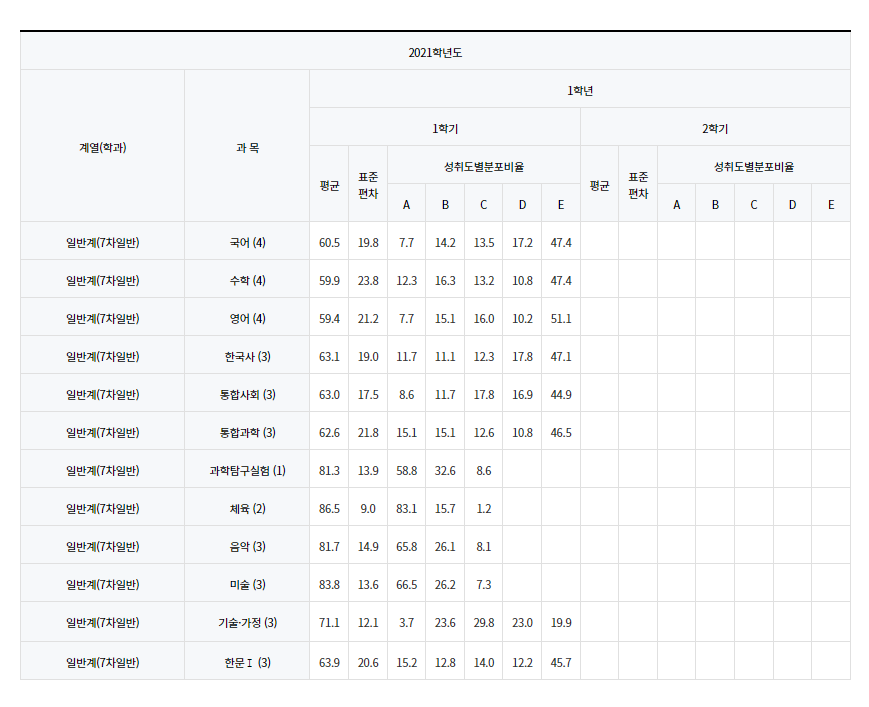Select 수학 B-grade ratio 16.3
Screen dimensions: 869x707
445,280
